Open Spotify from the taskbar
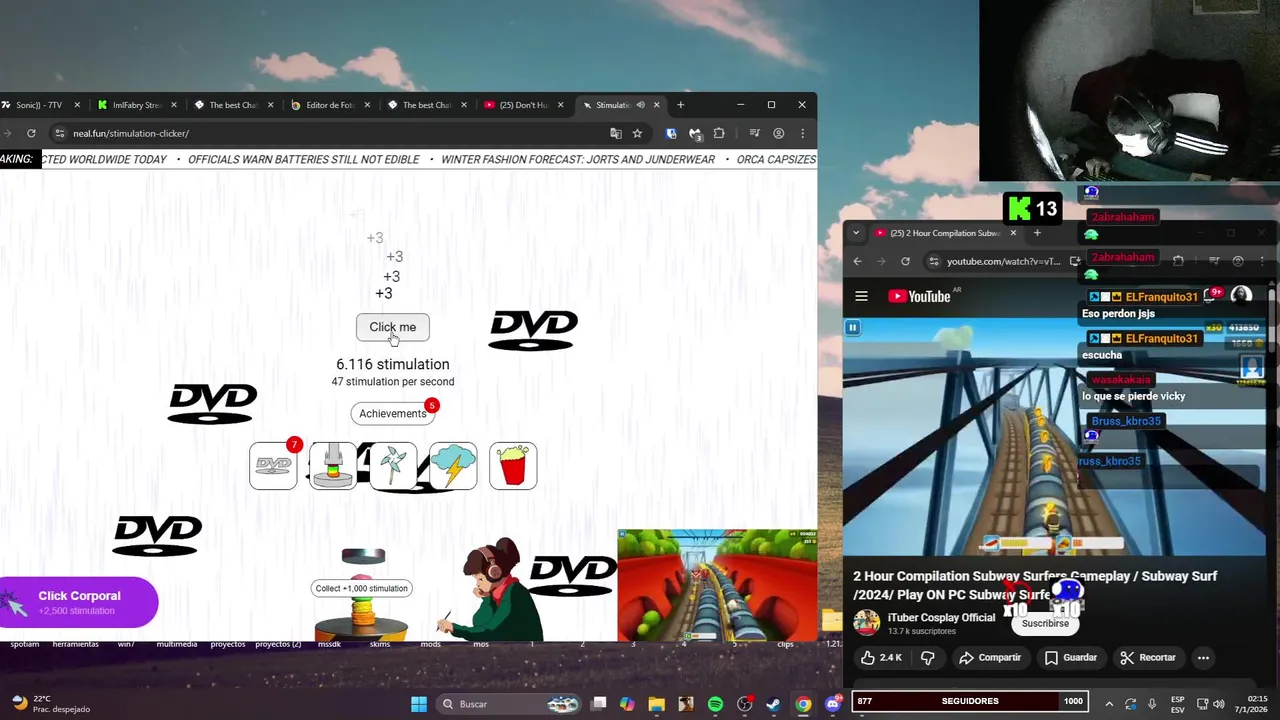 pos(715,704)
